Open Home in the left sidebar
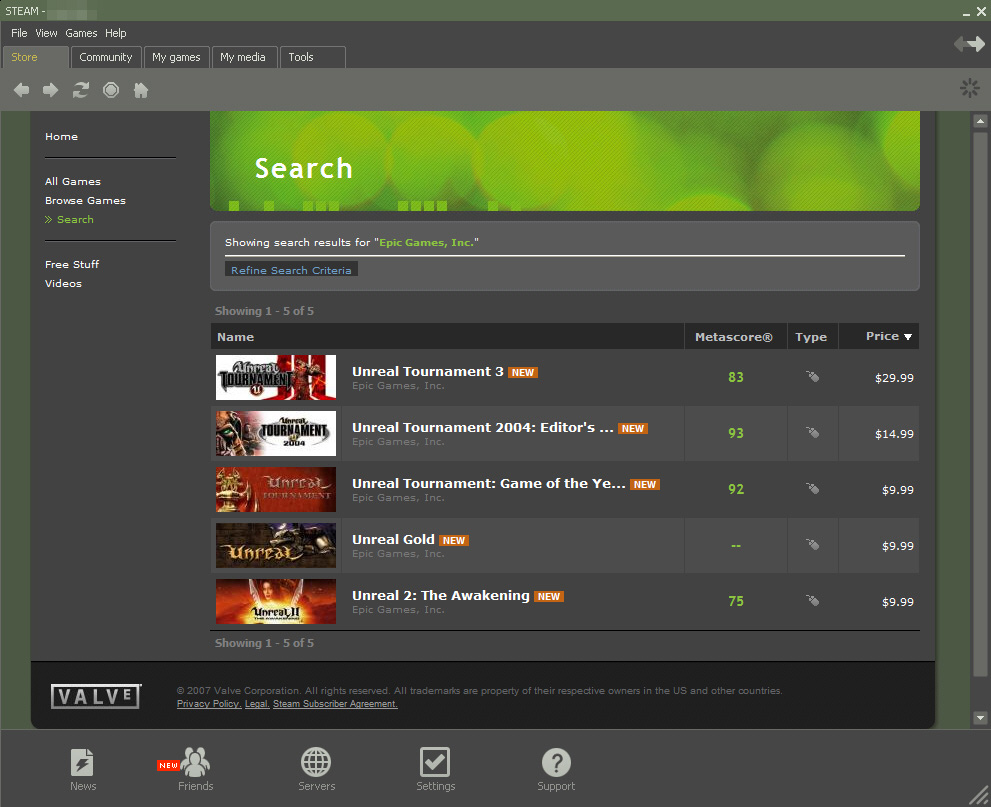 tap(61, 137)
